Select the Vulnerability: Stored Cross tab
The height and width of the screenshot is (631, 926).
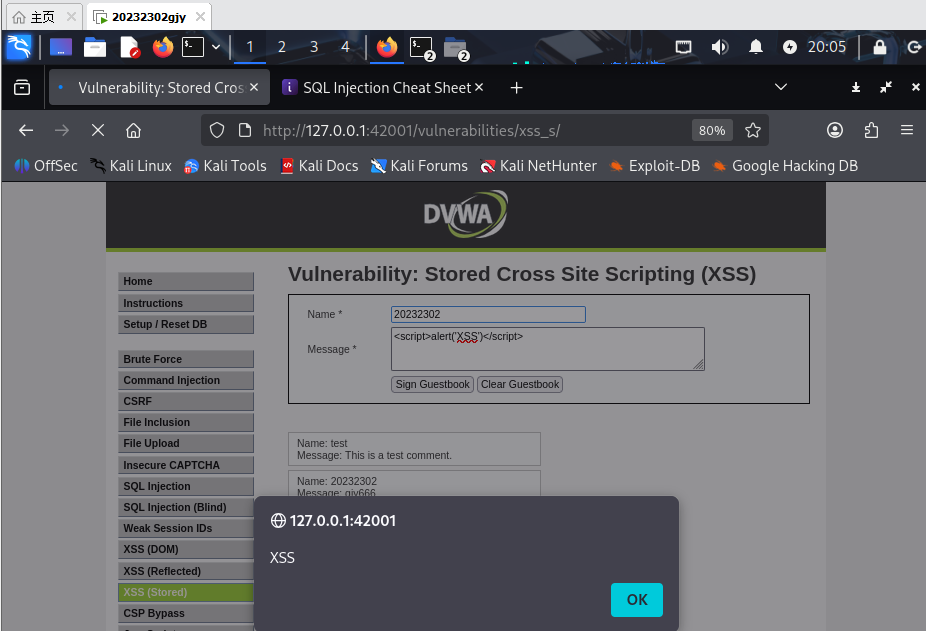[159, 87]
